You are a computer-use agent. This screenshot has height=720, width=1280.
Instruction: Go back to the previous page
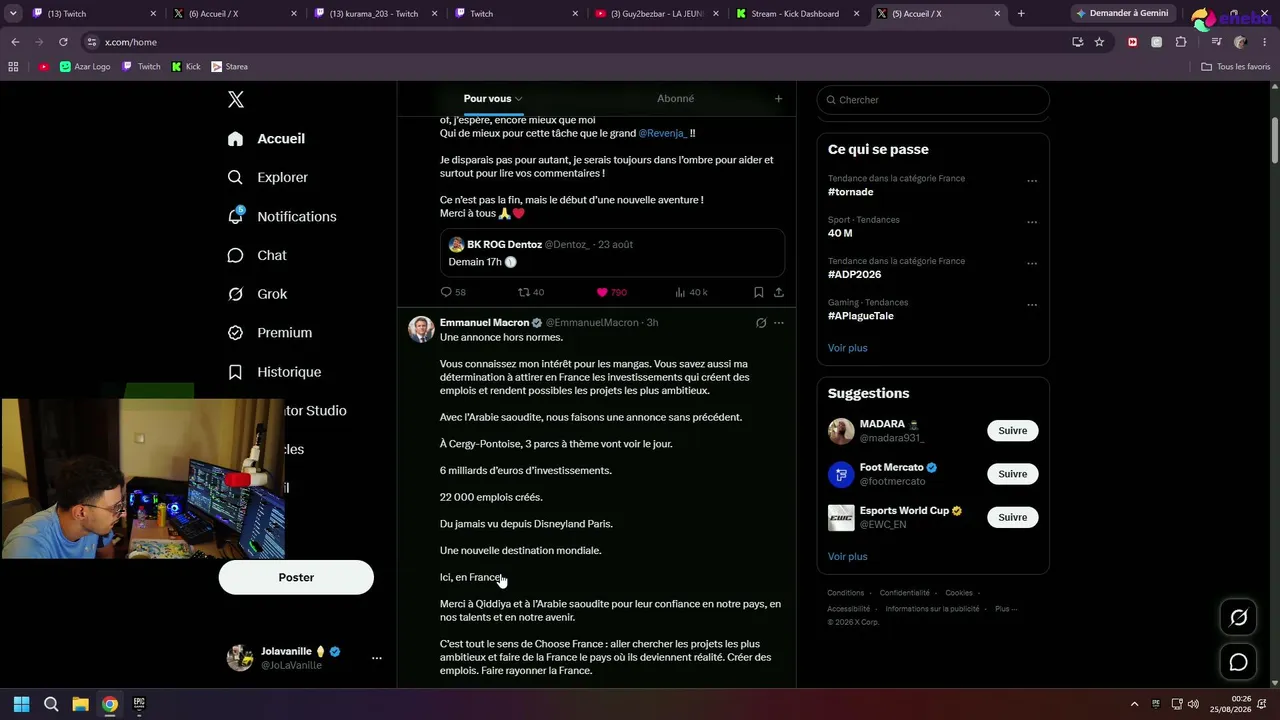[x=15, y=42]
